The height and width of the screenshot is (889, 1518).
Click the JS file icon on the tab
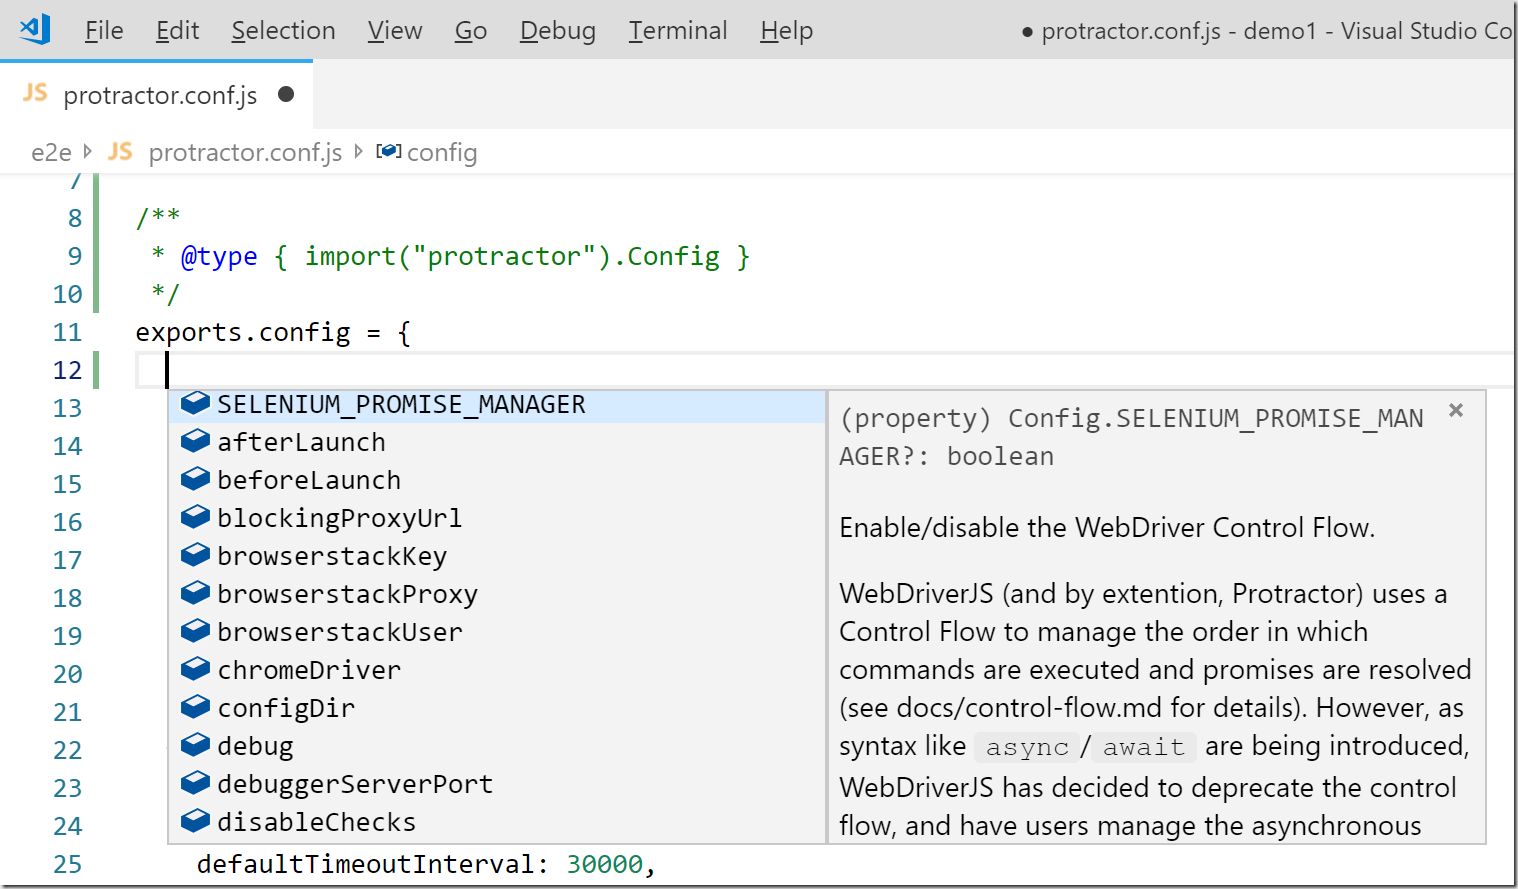click(35, 93)
